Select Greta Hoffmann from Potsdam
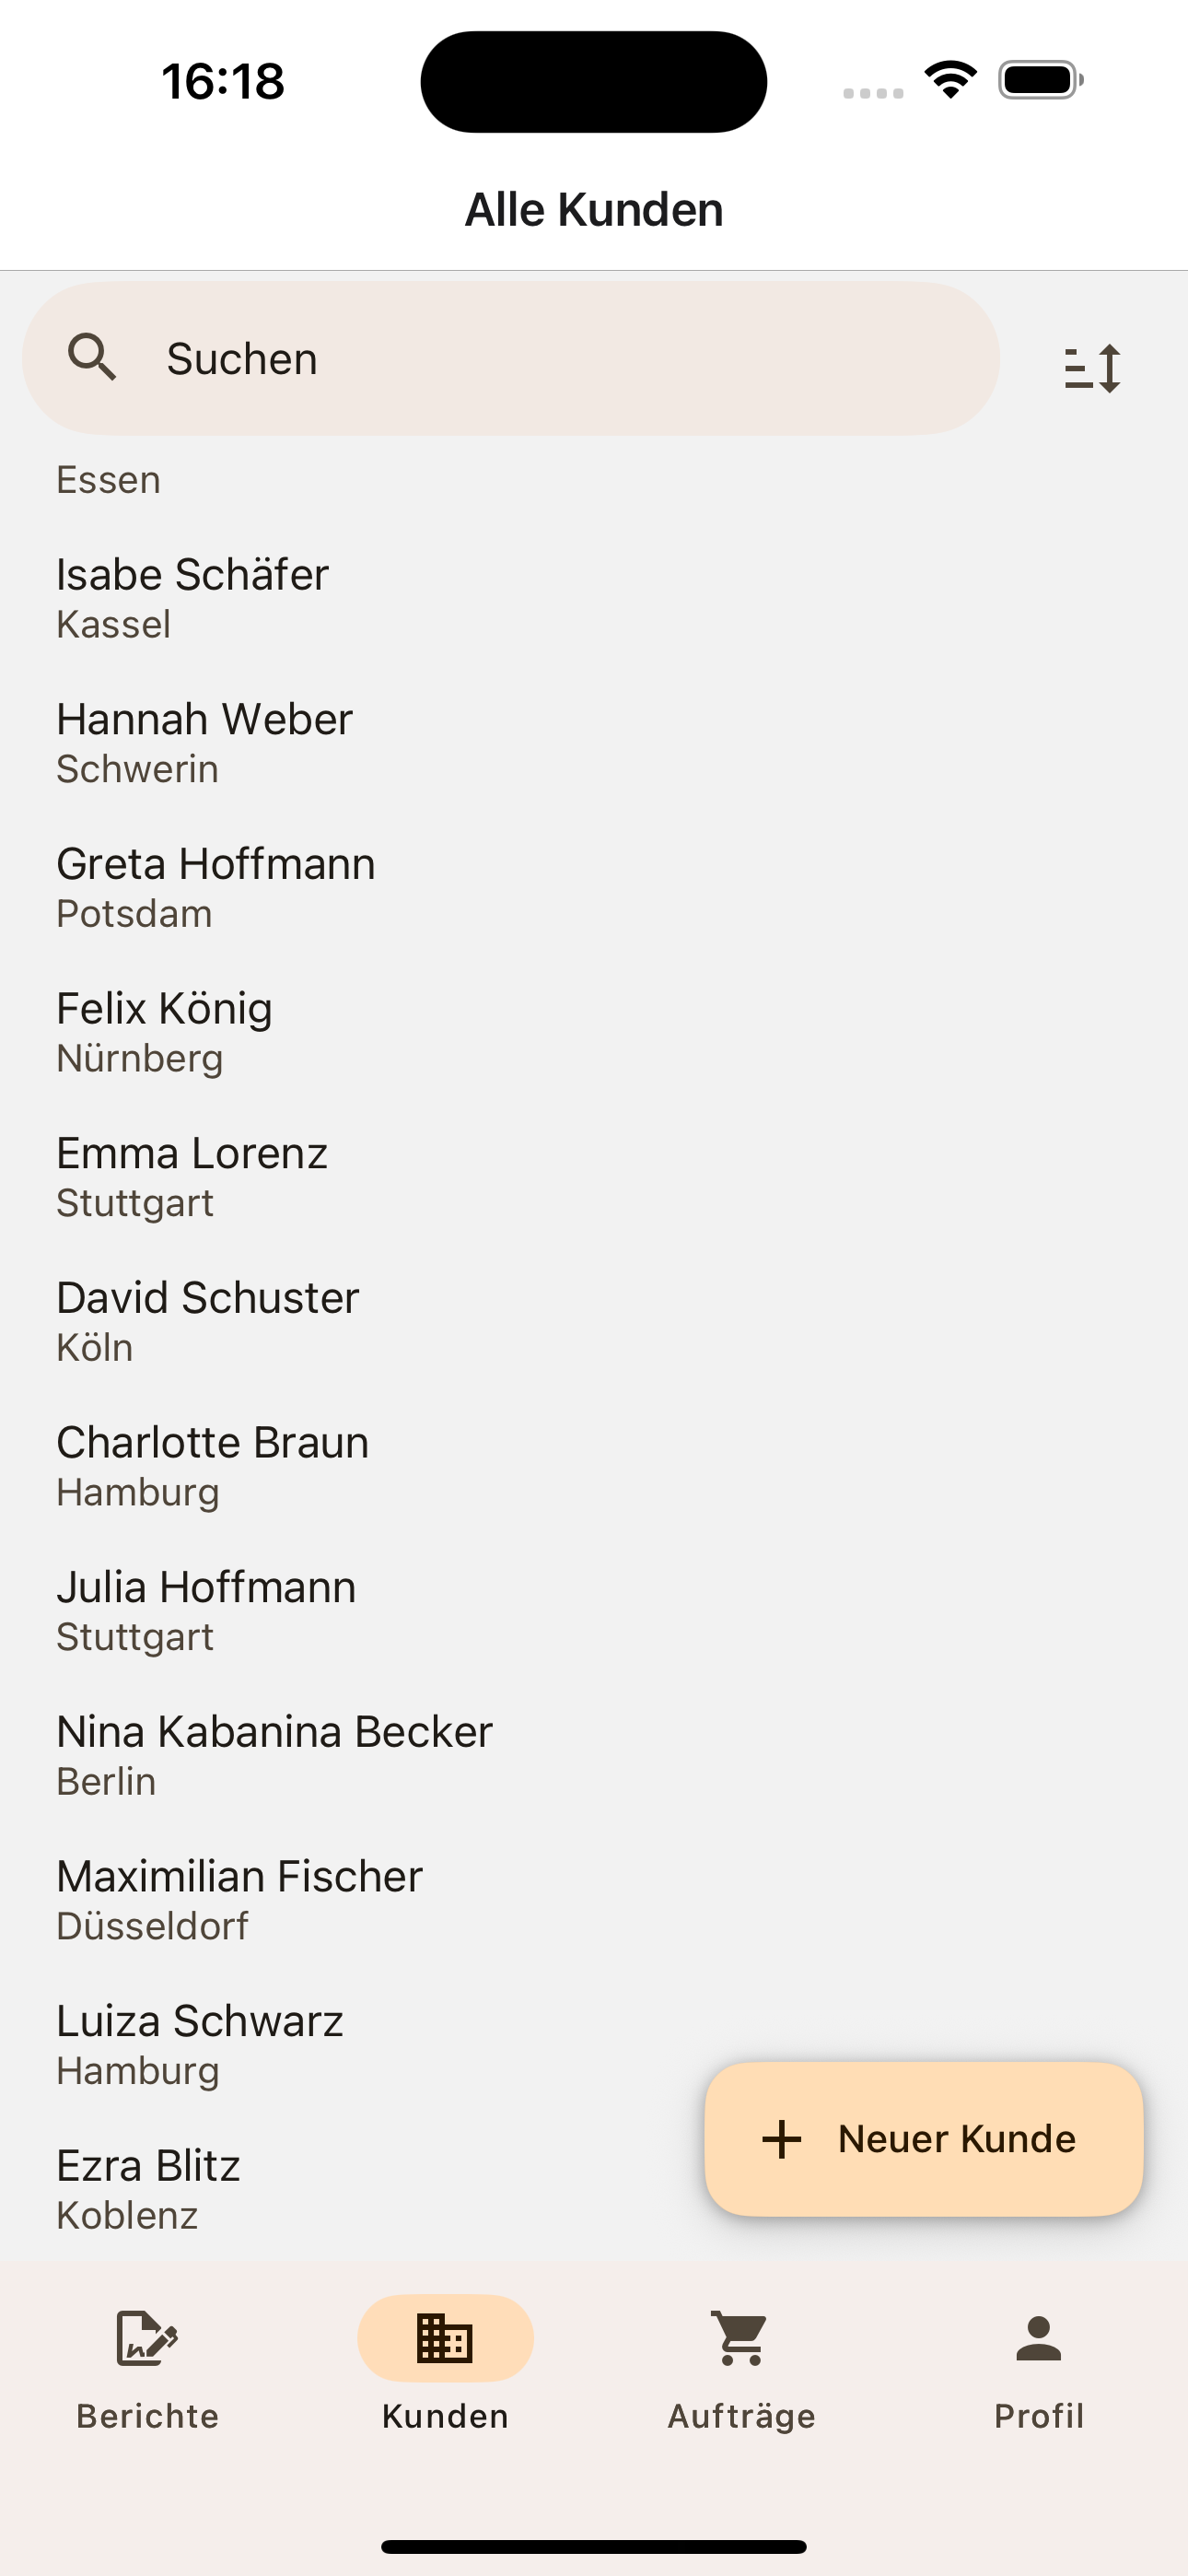The image size is (1188, 2576). [x=594, y=888]
